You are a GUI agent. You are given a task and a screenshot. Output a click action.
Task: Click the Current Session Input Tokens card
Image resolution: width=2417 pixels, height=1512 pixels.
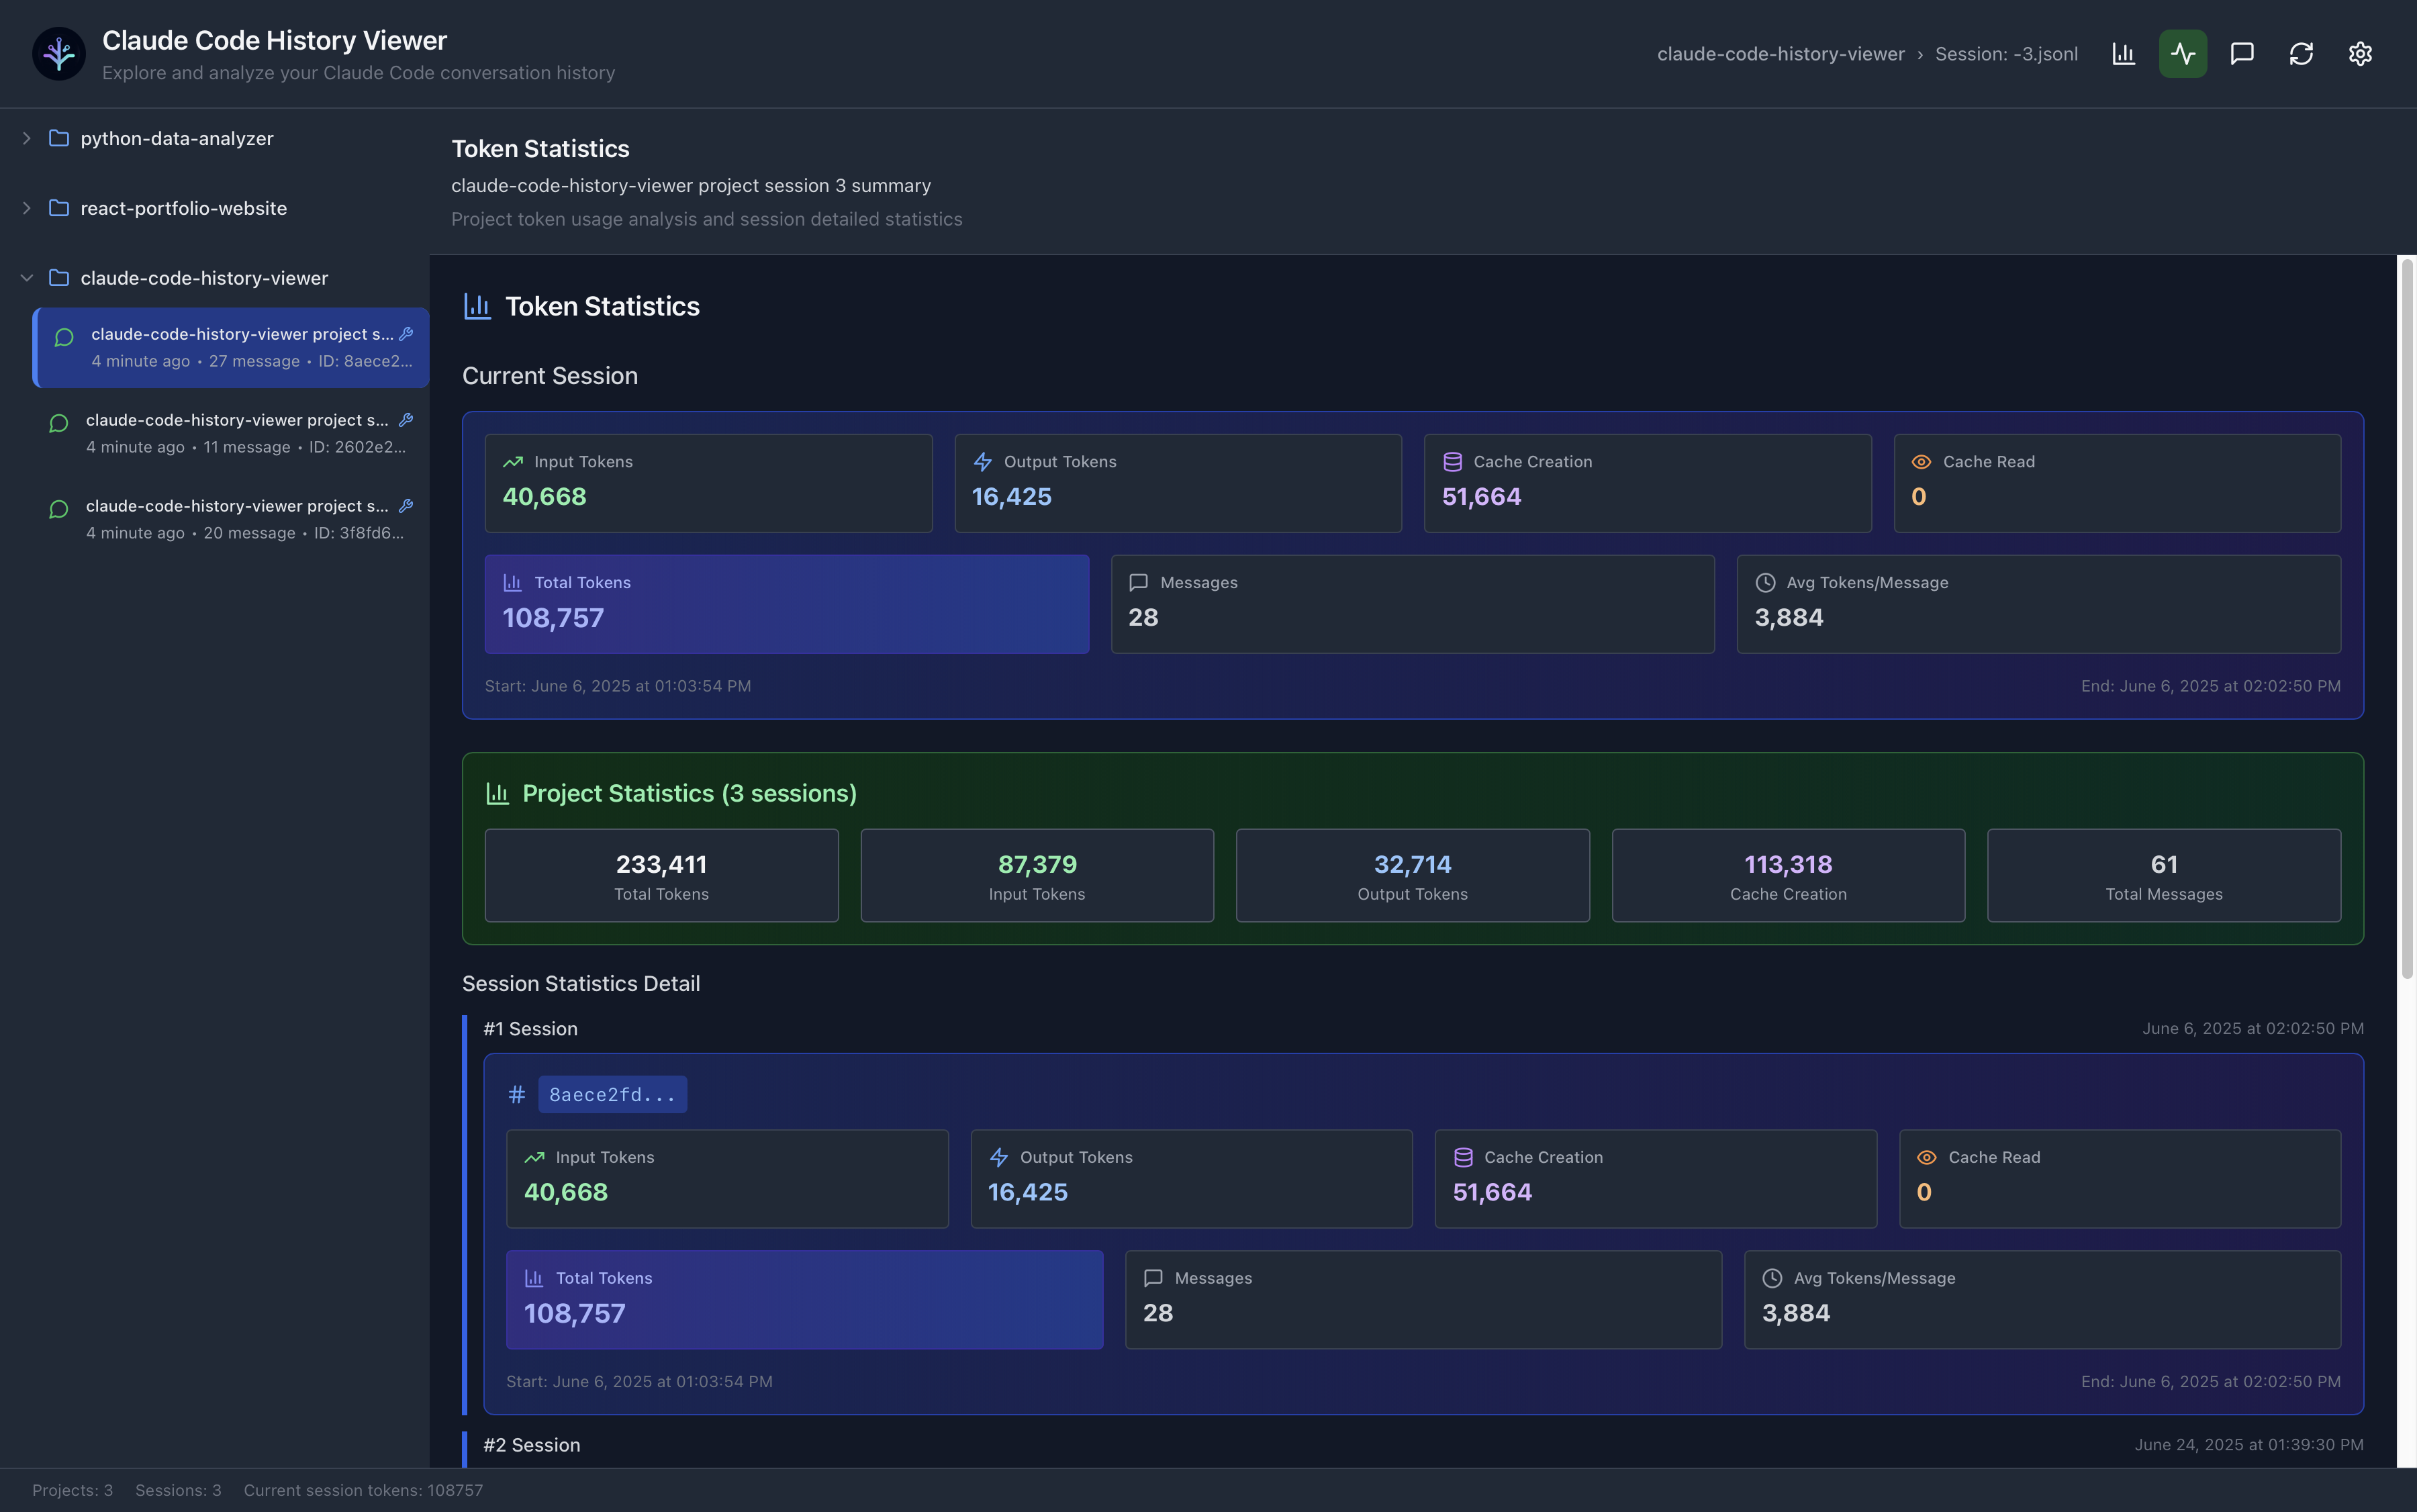point(708,483)
